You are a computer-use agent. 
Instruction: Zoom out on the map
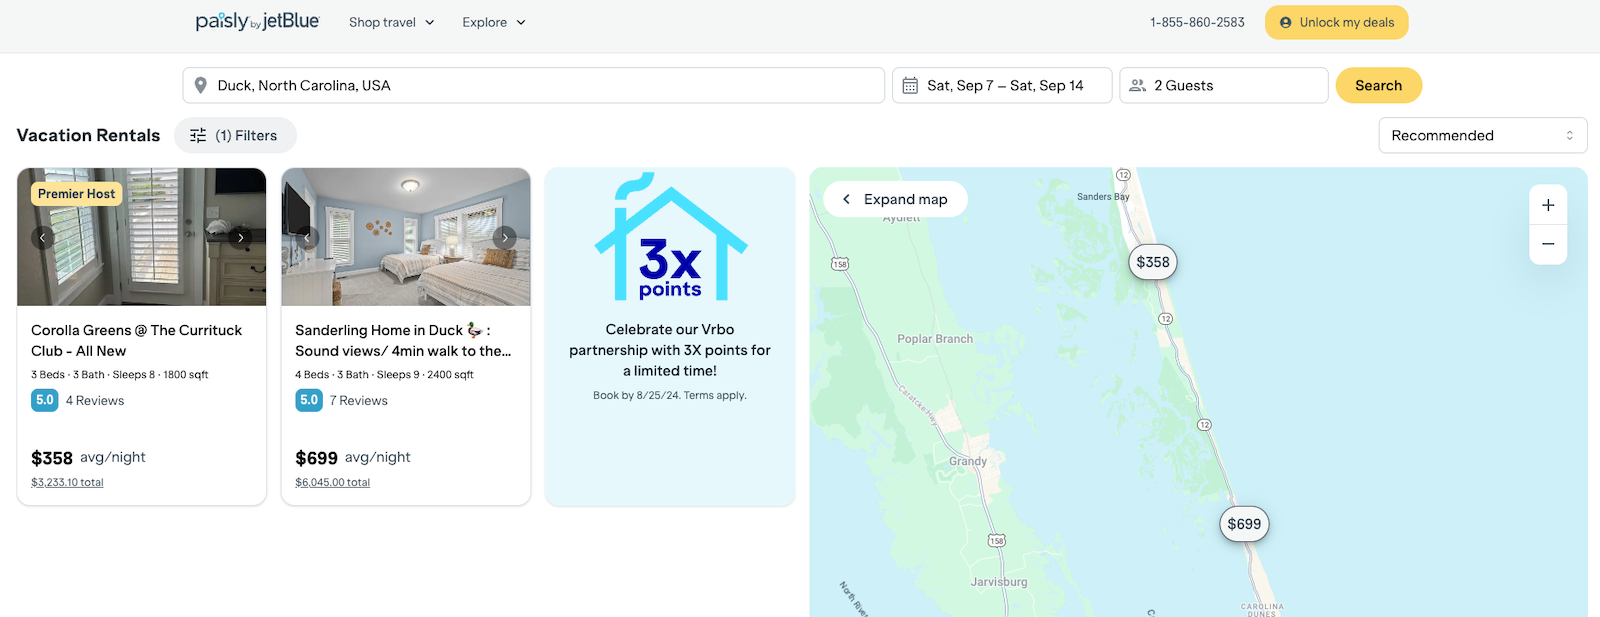coord(1547,244)
